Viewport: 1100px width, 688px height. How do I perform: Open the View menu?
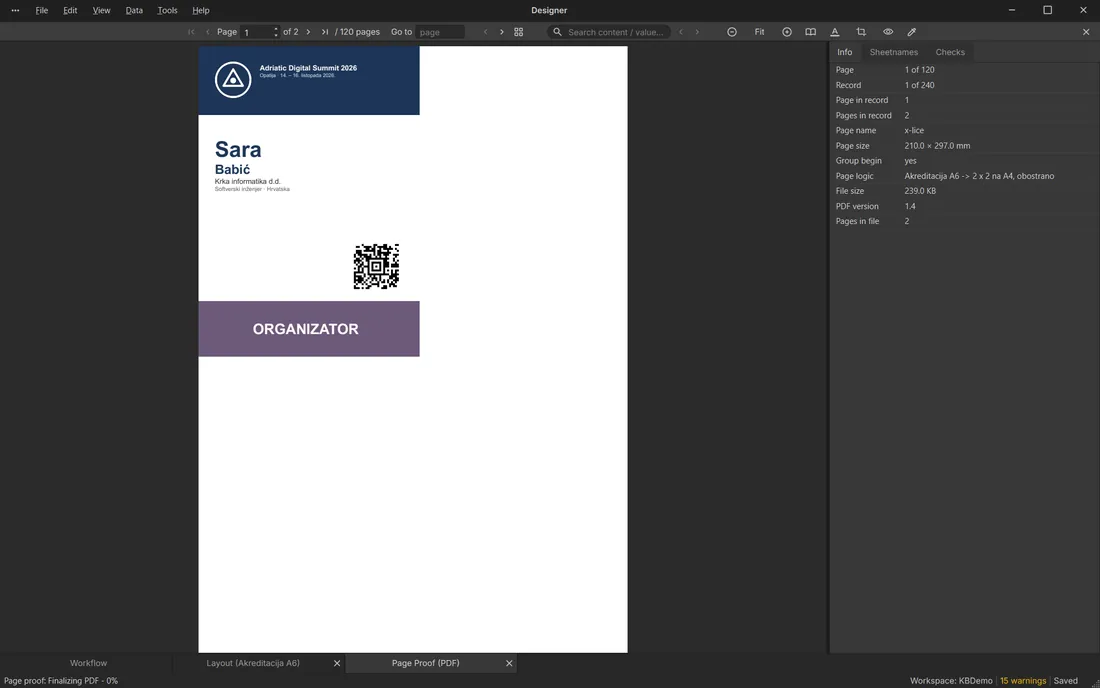pos(102,11)
